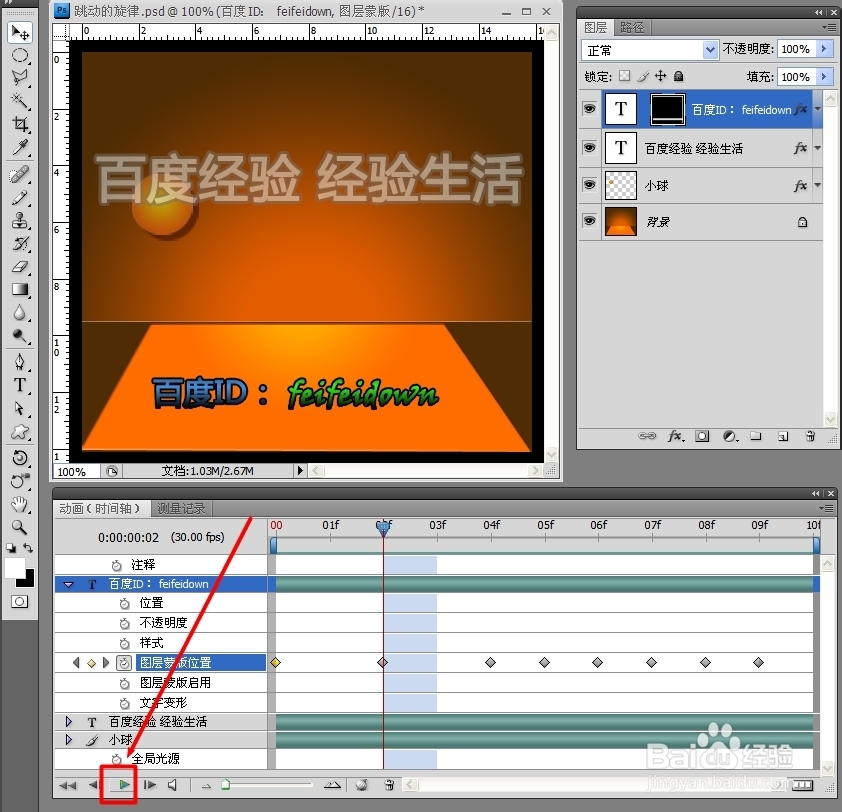This screenshot has height=812, width=842.
Task: Hide the 百度经验 经验生活 layer
Action: tap(590, 148)
